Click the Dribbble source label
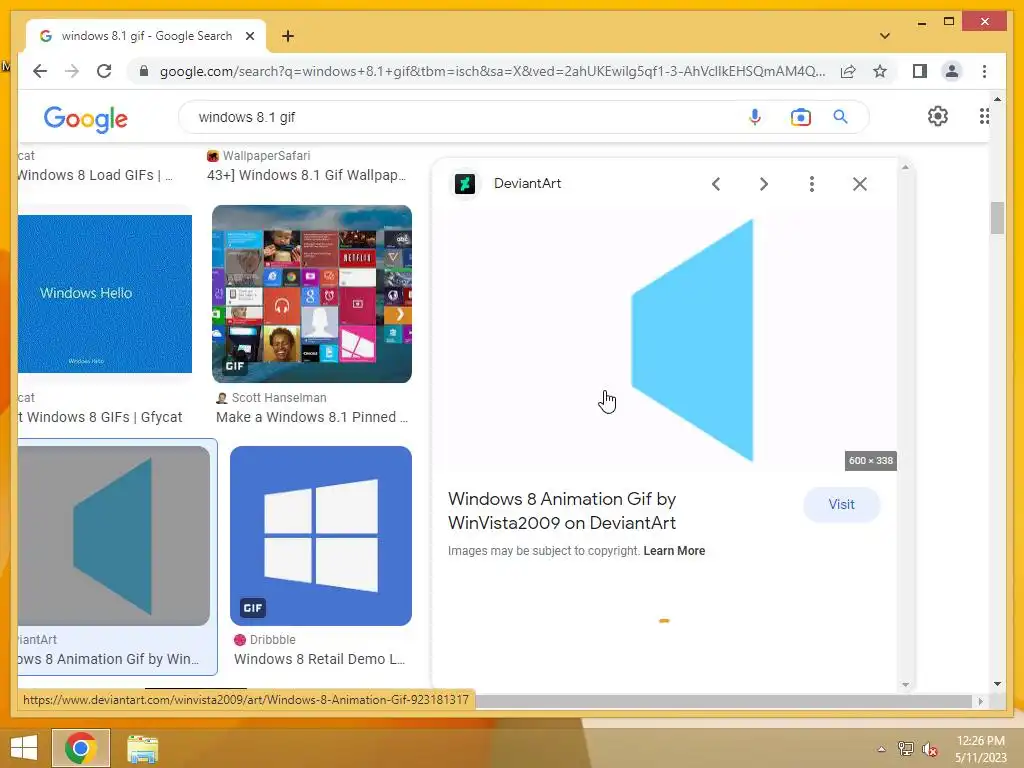This screenshot has height=768, width=1024. click(x=272, y=639)
